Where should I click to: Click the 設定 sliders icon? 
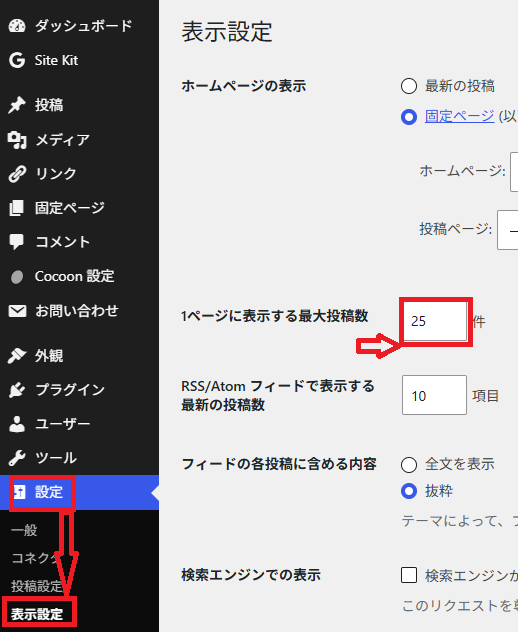19,492
